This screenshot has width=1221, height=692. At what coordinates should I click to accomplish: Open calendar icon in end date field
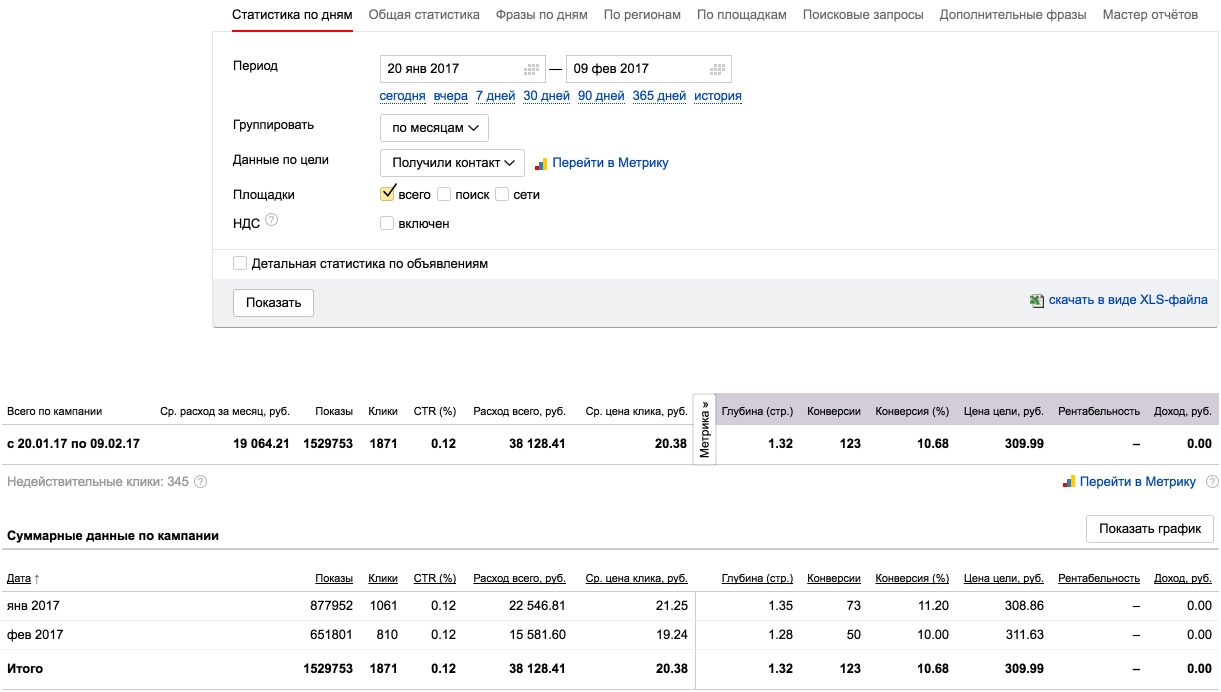pyautogui.click(x=717, y=69)
